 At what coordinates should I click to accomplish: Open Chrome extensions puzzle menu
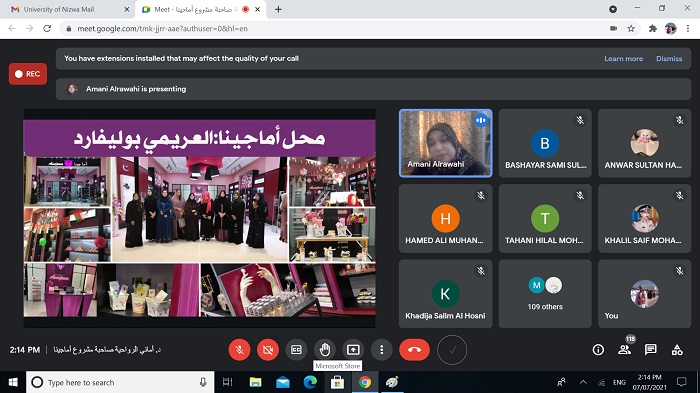pos(653,29)
